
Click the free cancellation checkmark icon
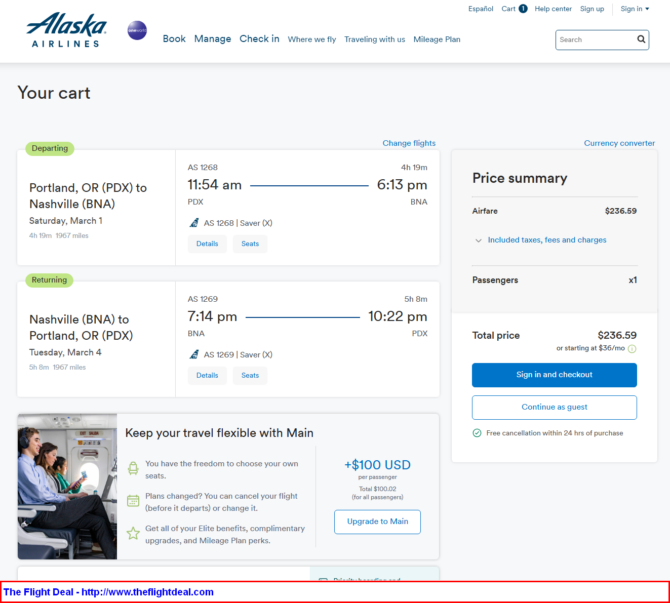pyautogui.click(x=477, y=433)
